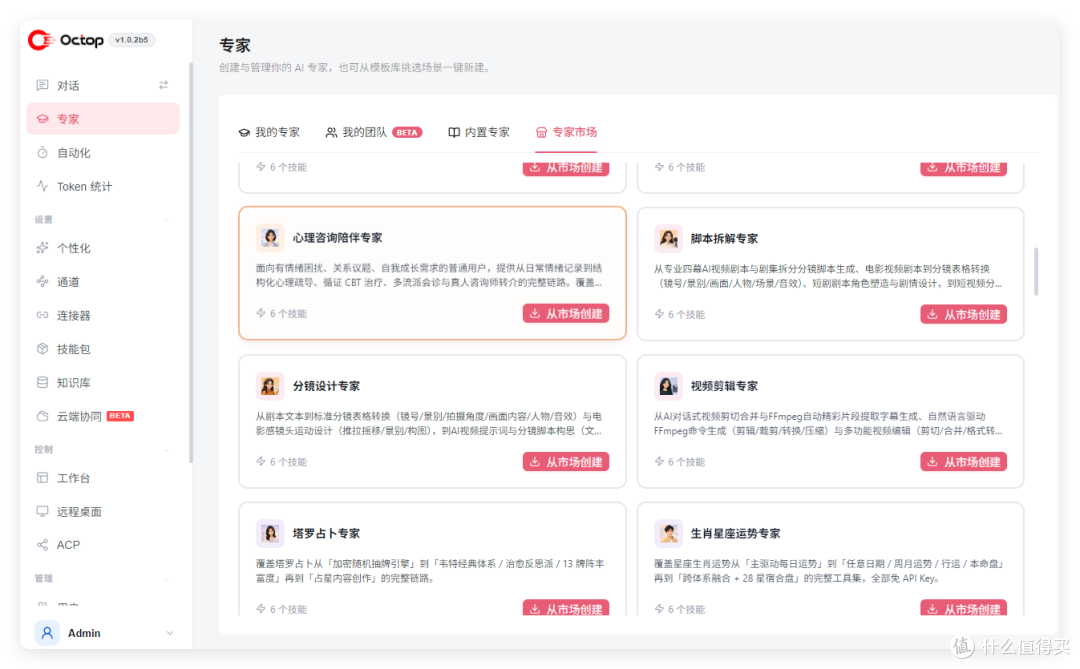Click the 脚本拆解专家 avatar thumbnail
Image resolution: width=1080 pixels, height=669 pixels.
[x=668, y=238]
